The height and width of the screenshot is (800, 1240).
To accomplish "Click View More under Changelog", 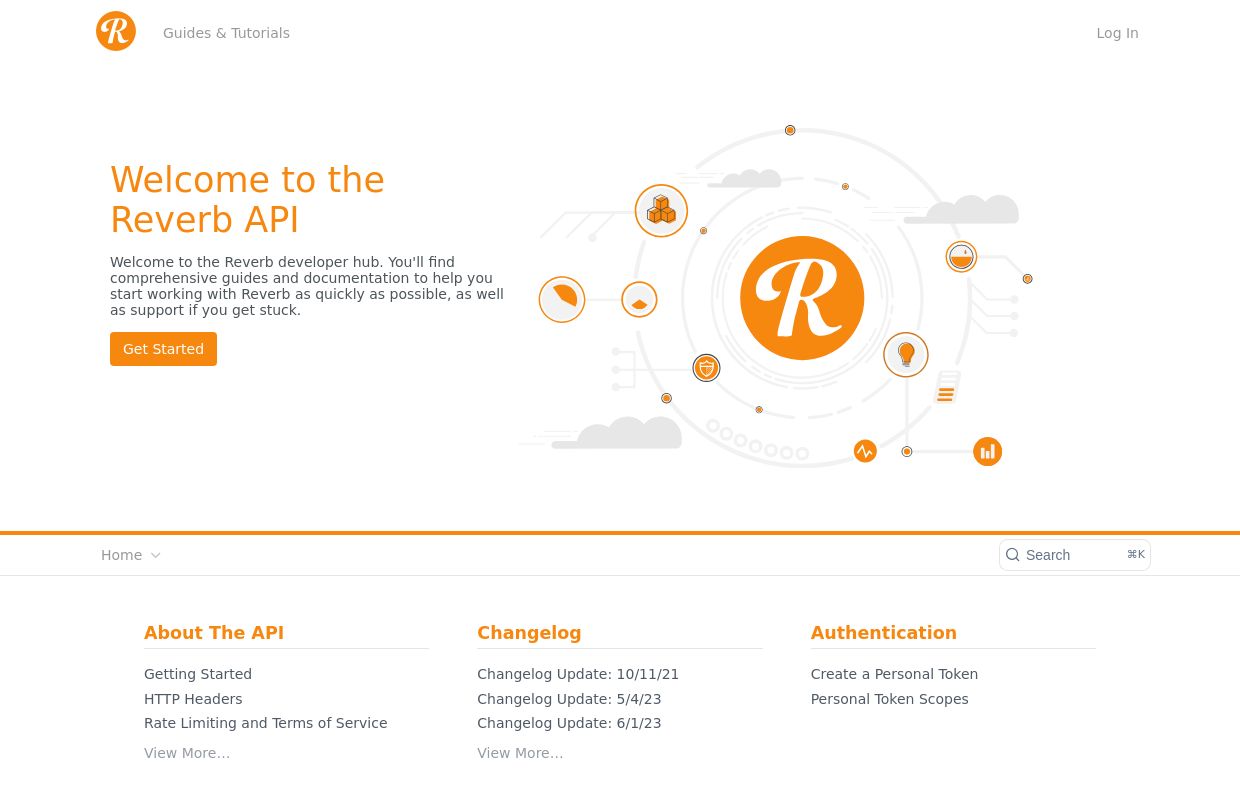I will coord(520,753).
